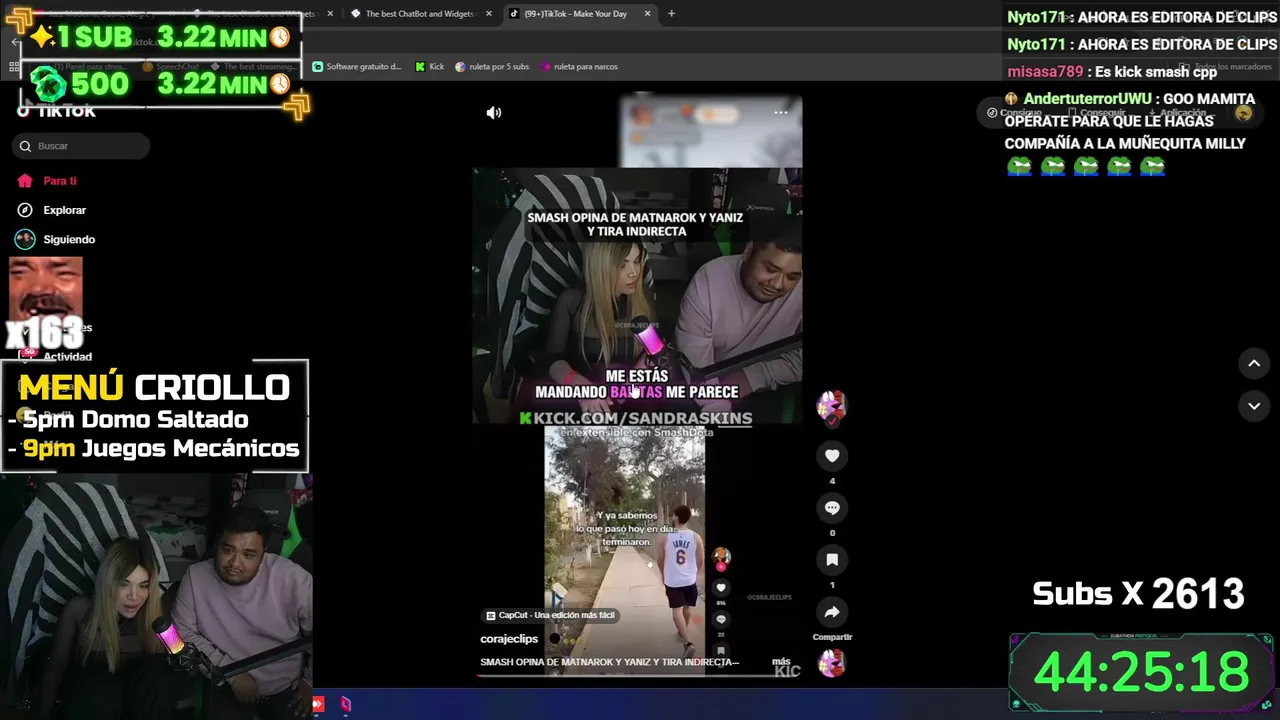Select the Actividad menu item
The image size is (1280, 720).
[x=67, y=356]
